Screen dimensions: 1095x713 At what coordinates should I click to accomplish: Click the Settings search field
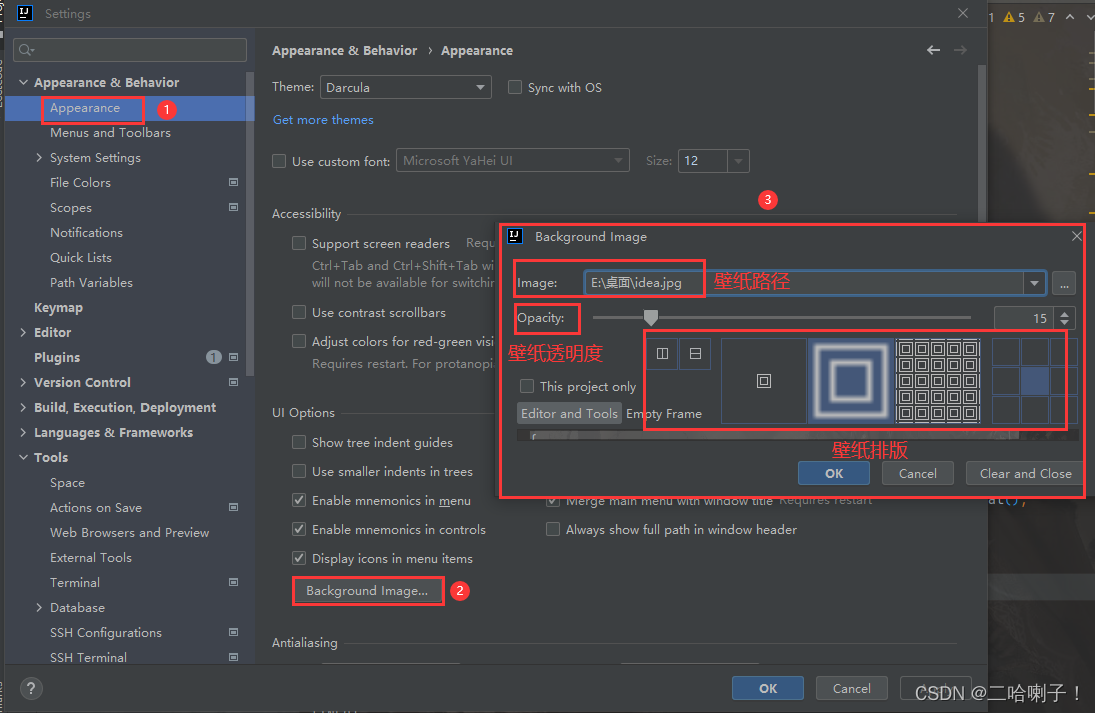pyautogui.click(x=130, y=50)
